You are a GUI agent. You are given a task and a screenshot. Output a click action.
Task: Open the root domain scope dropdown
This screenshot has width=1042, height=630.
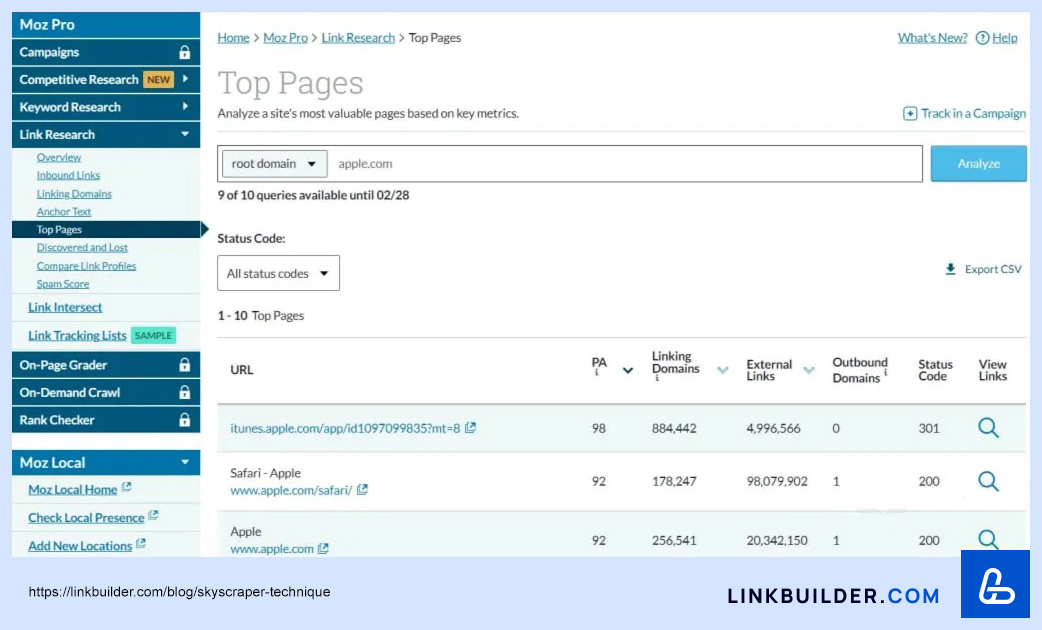coord(274,163)
